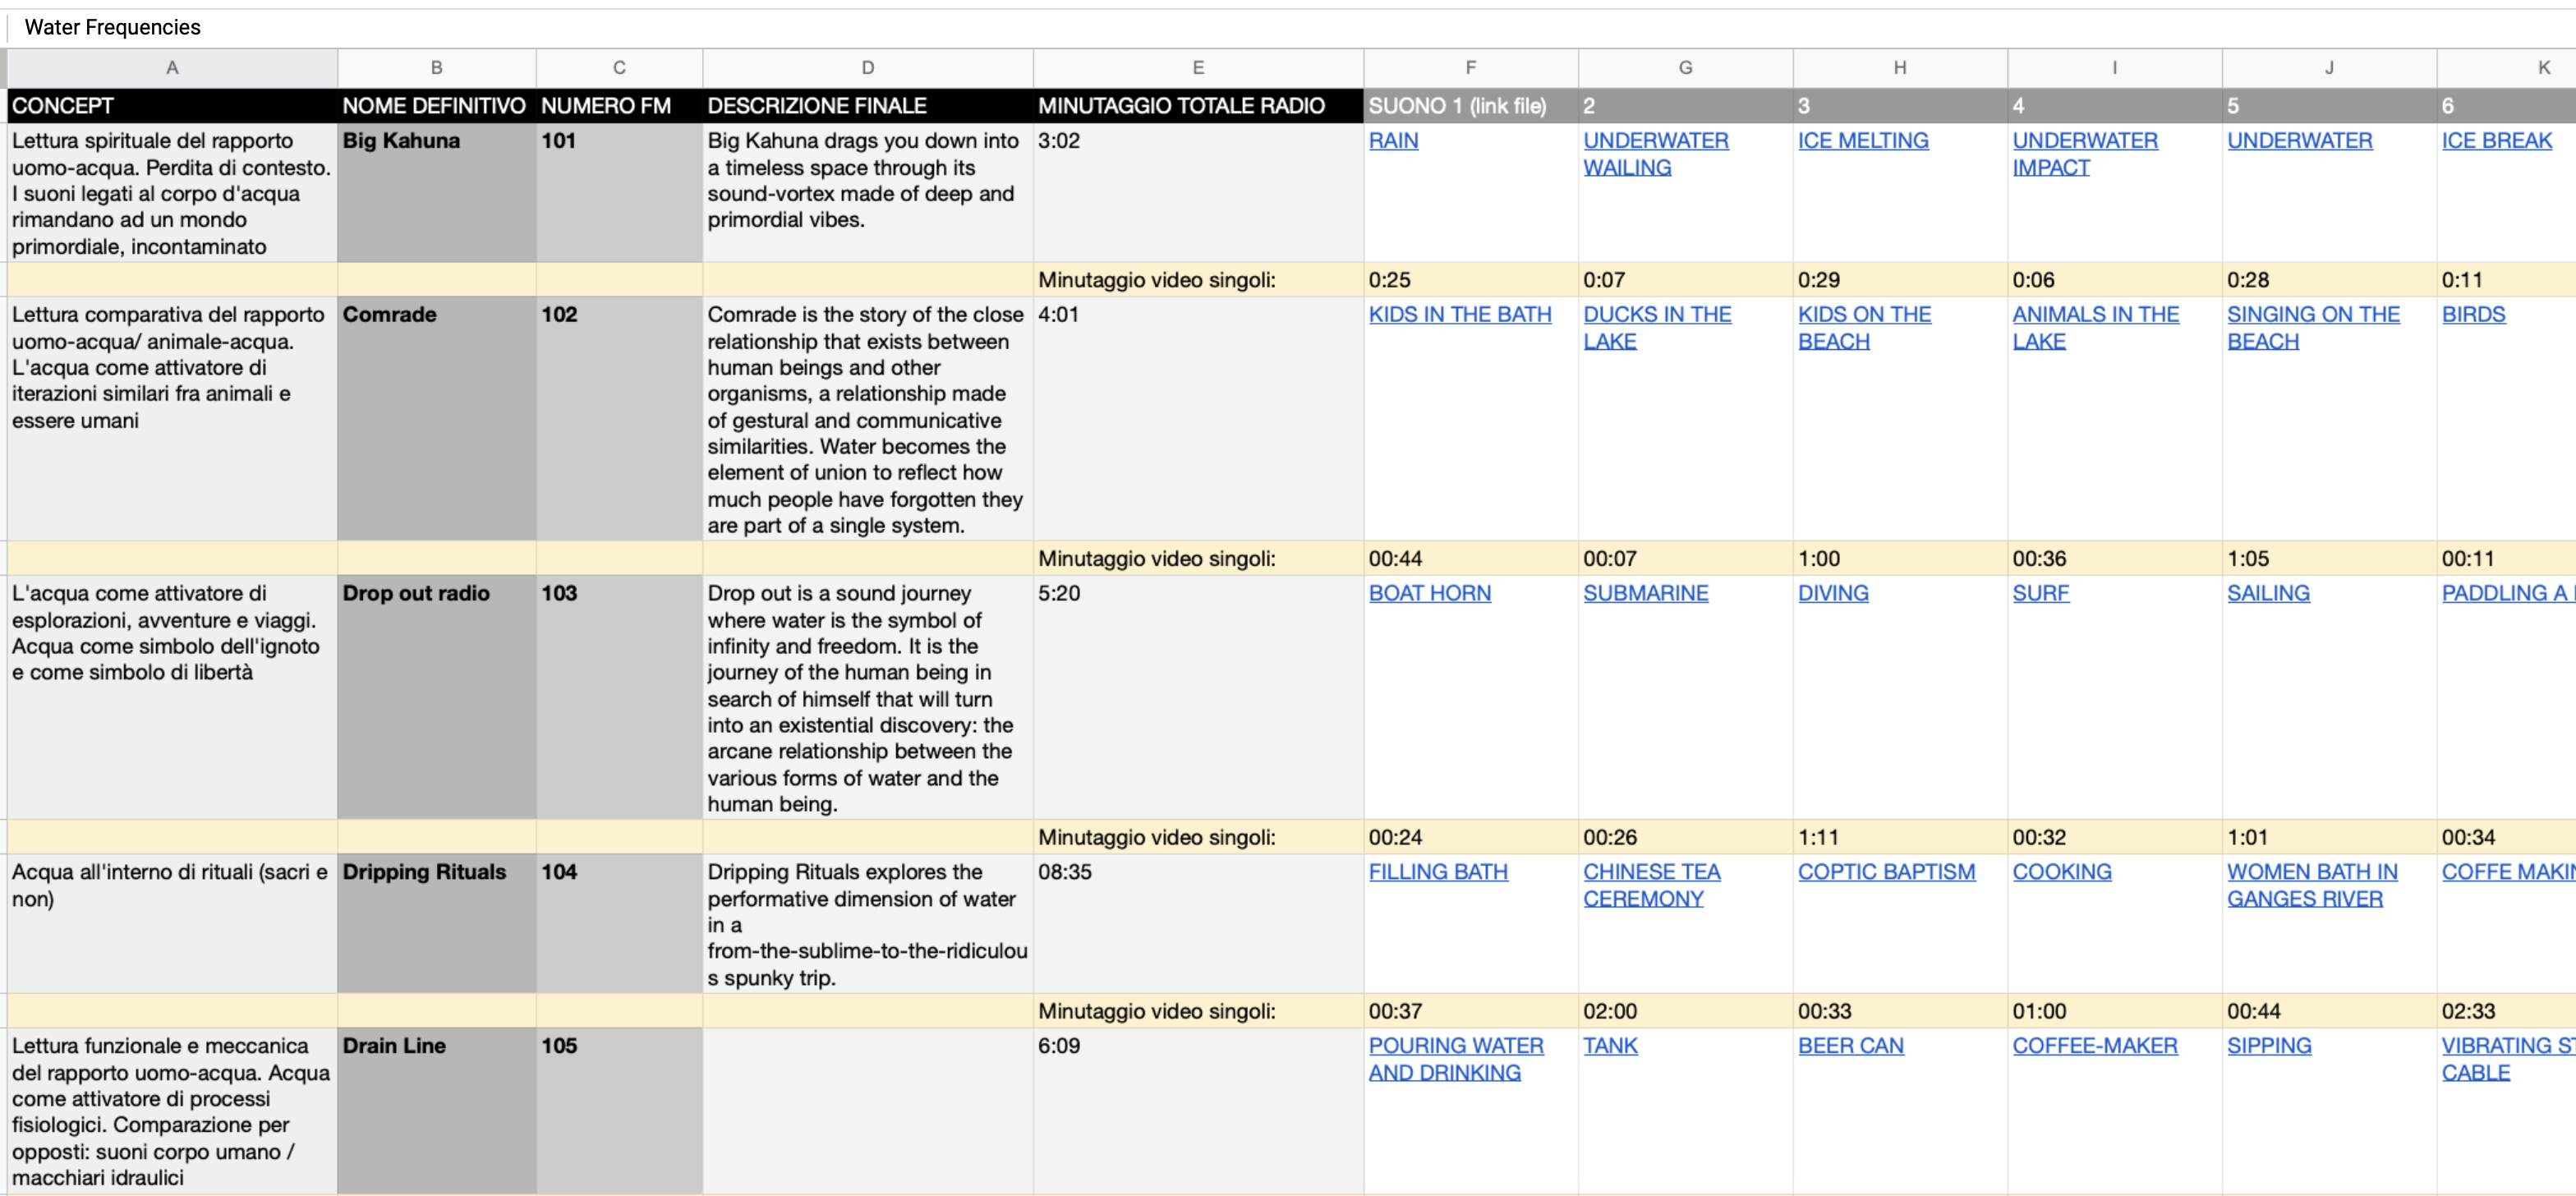Select the Drop out radio name cell
The image size is (2576, 1196).
coord(437,697)
